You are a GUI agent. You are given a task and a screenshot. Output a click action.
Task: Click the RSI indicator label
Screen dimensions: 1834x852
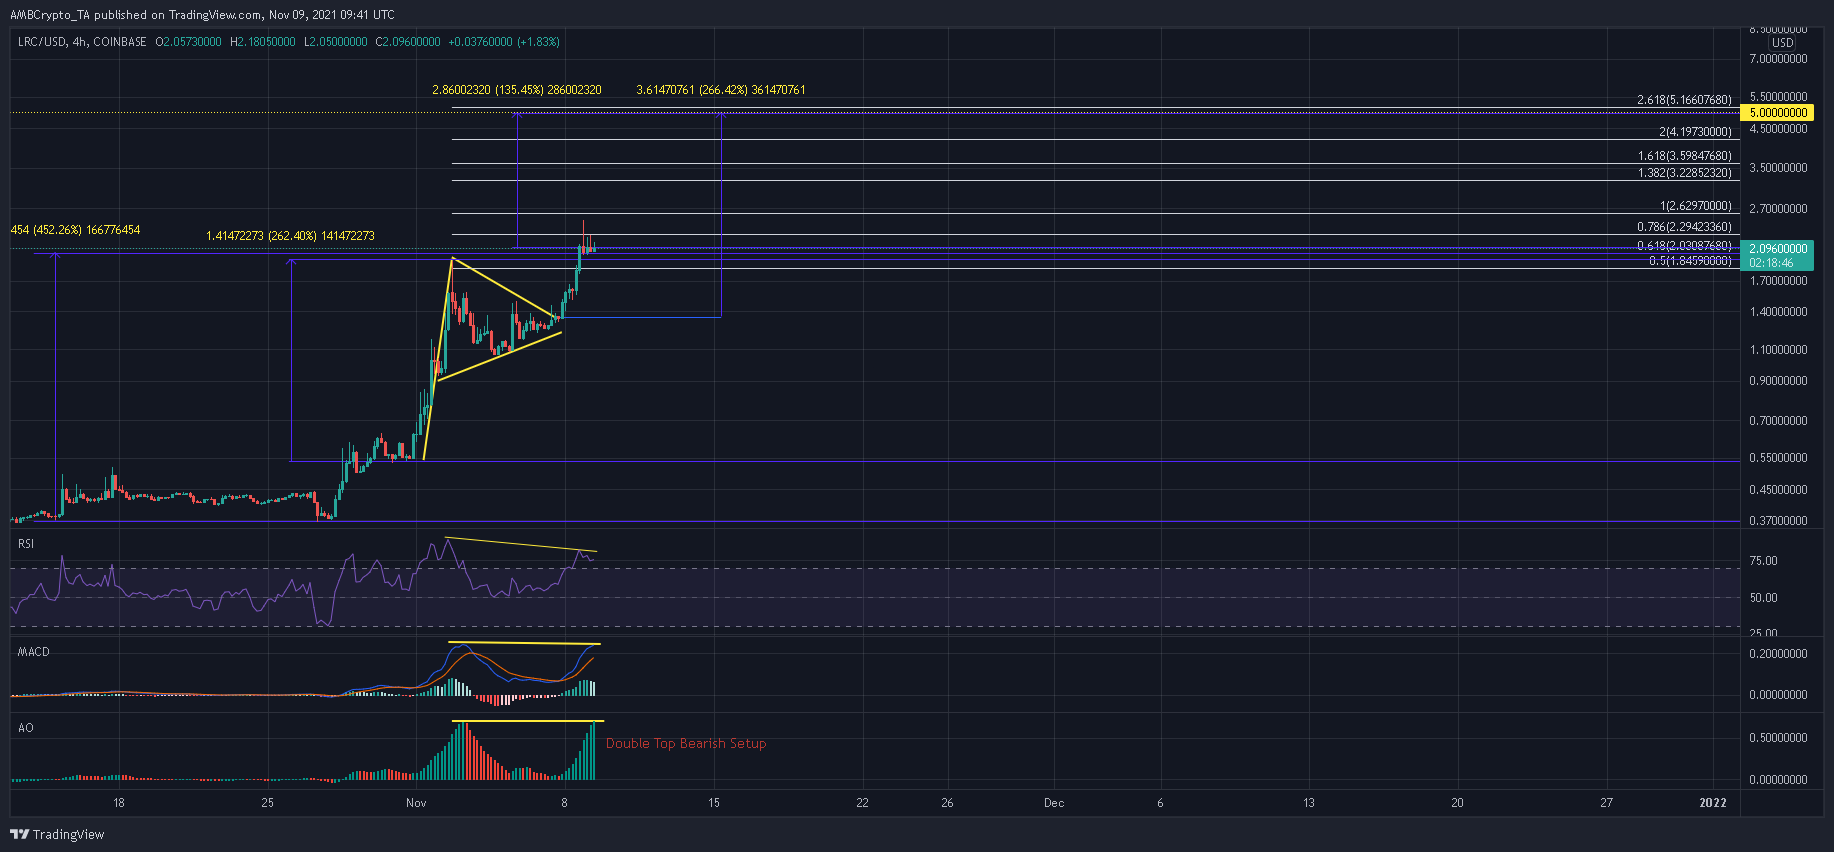(26, 544)
